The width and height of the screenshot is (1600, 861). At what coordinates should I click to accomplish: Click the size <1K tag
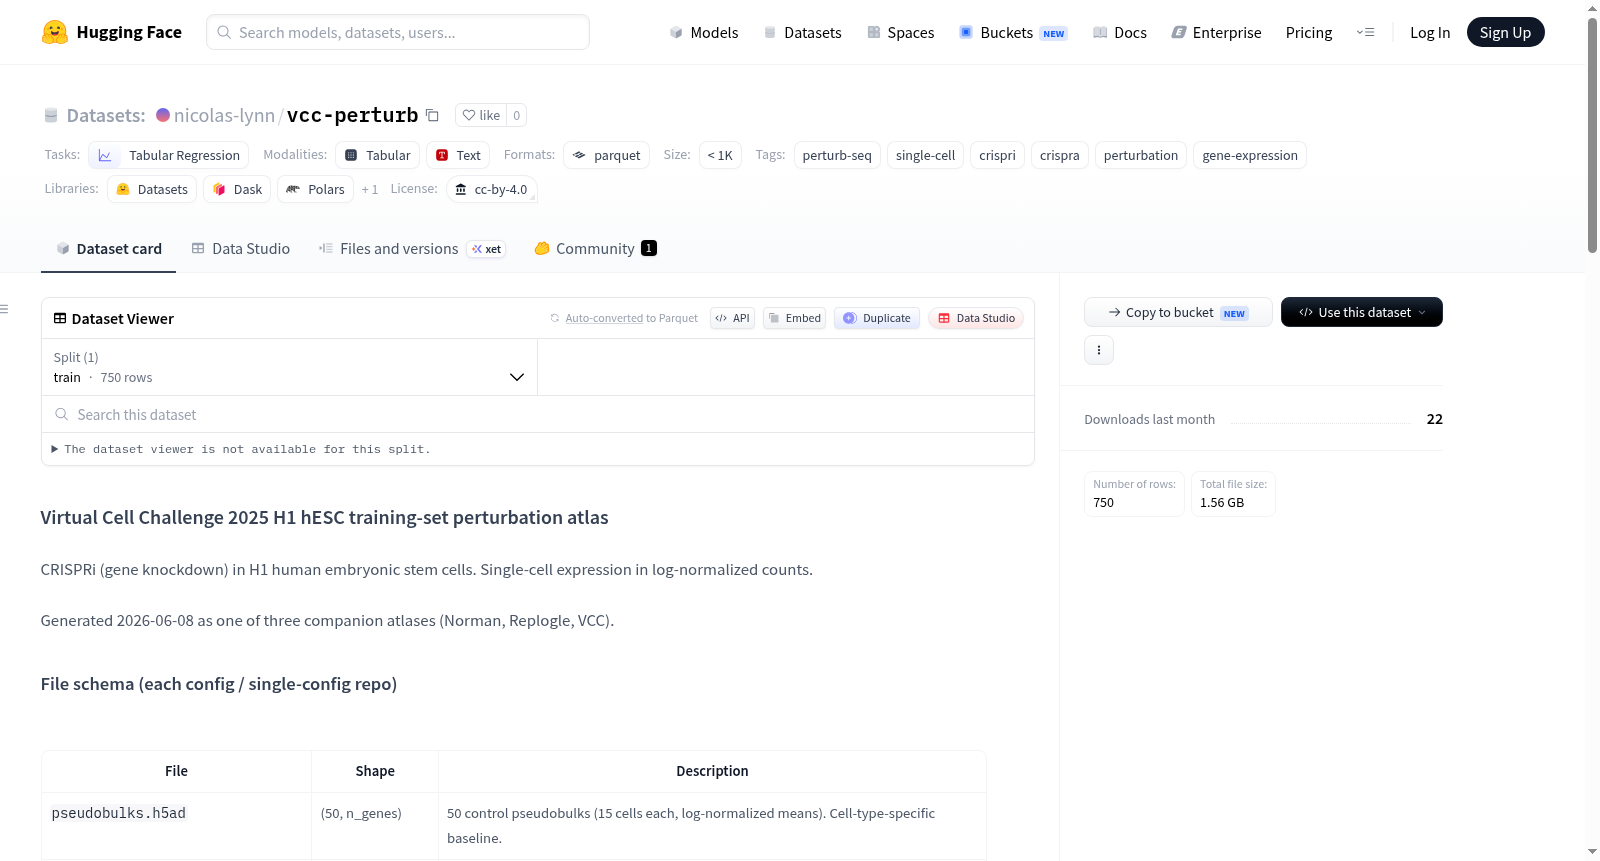tap(720, 155)
